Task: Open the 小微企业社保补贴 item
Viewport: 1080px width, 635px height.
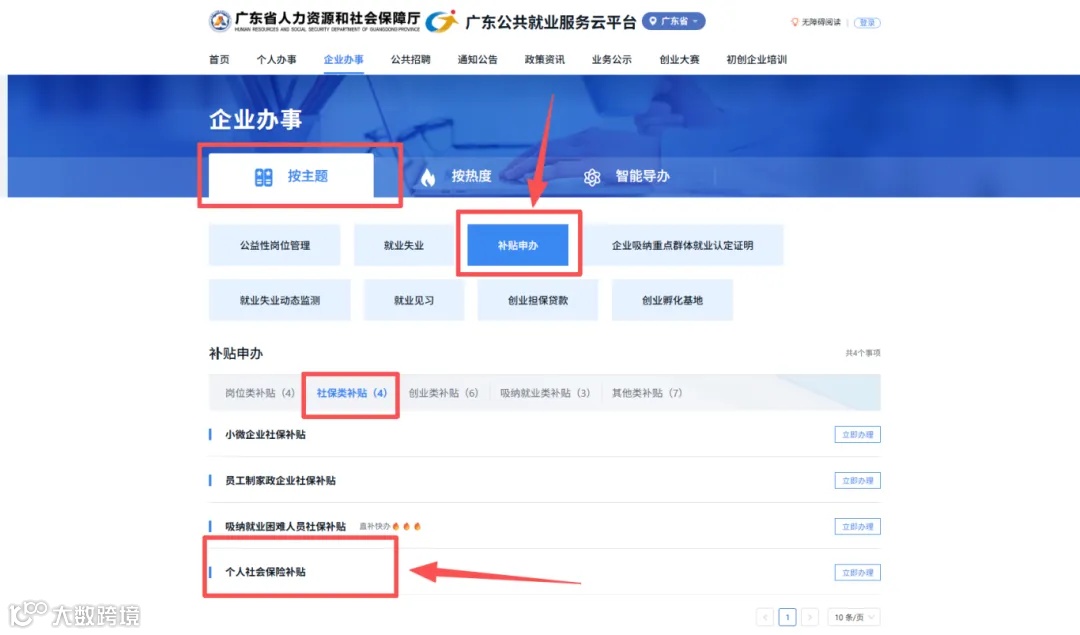Action: click(x=265, y=435)
